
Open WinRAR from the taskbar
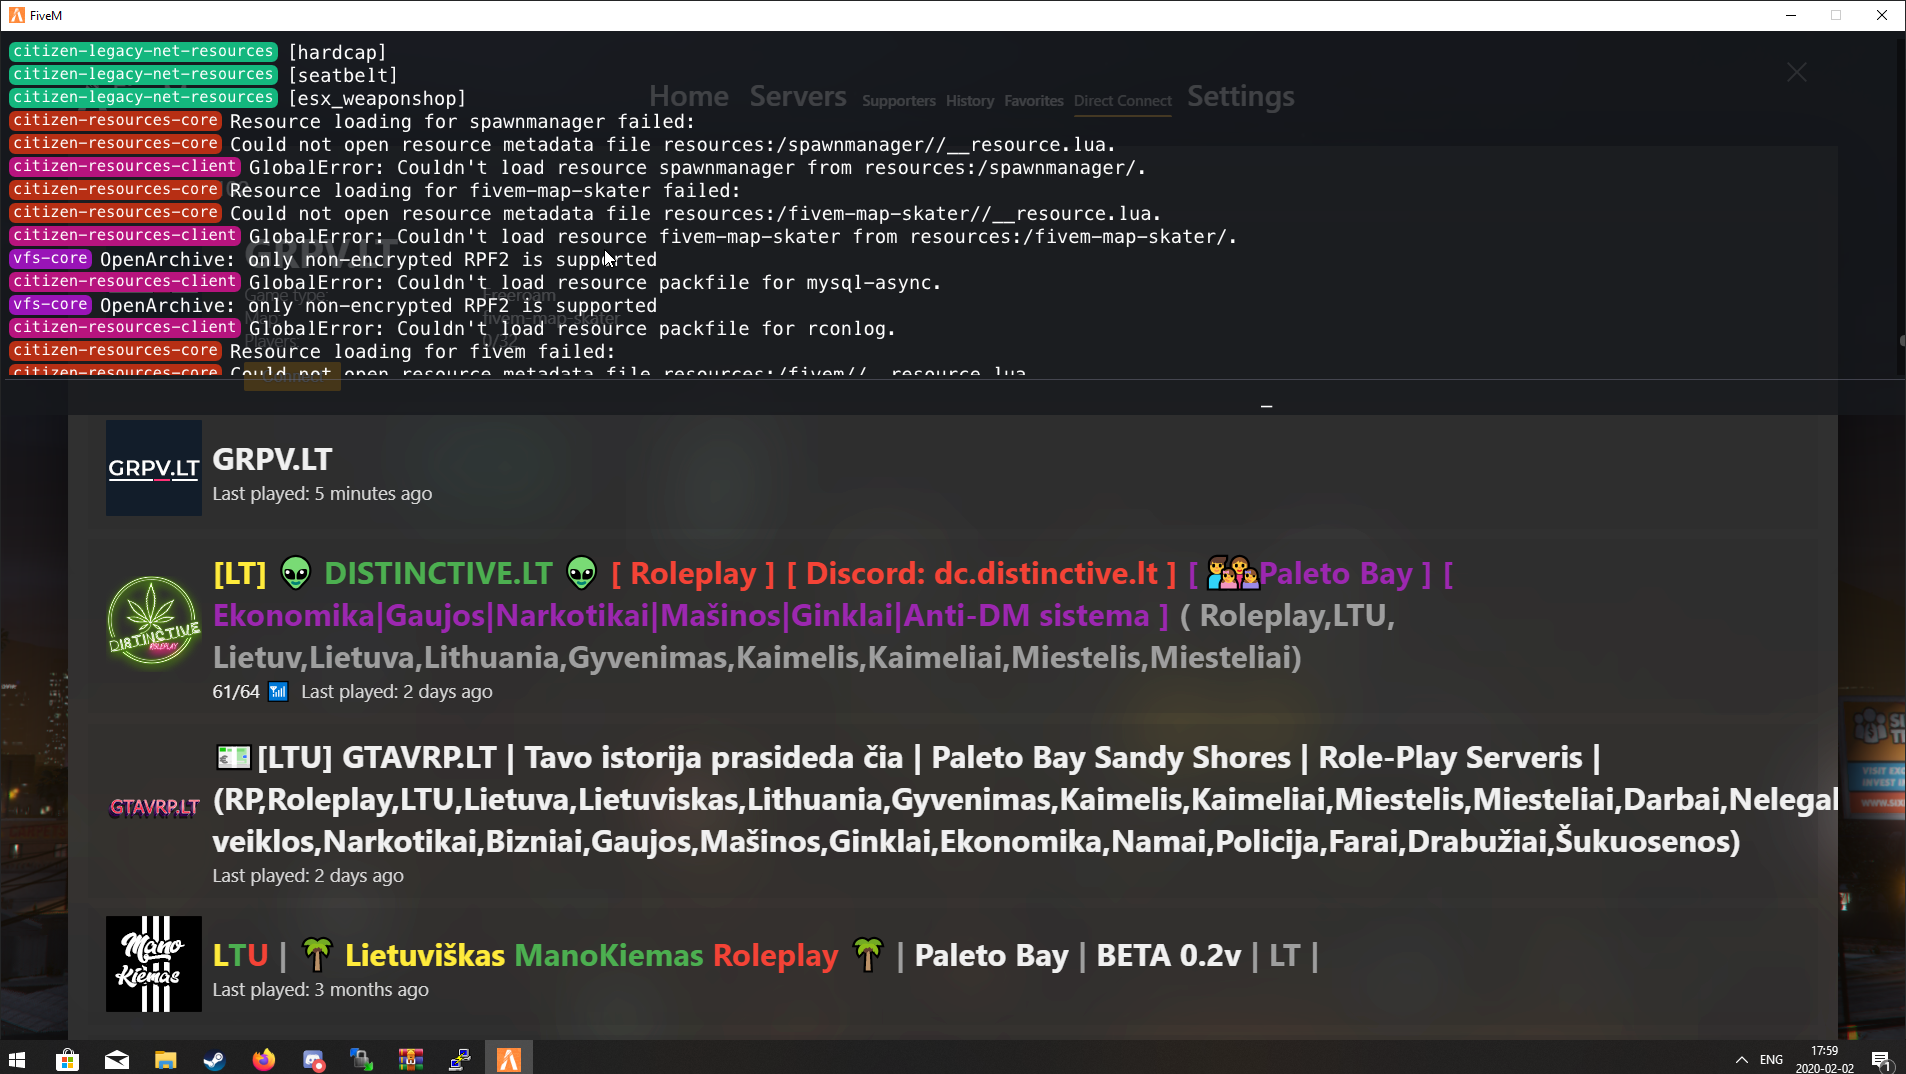click(410, 1059)
